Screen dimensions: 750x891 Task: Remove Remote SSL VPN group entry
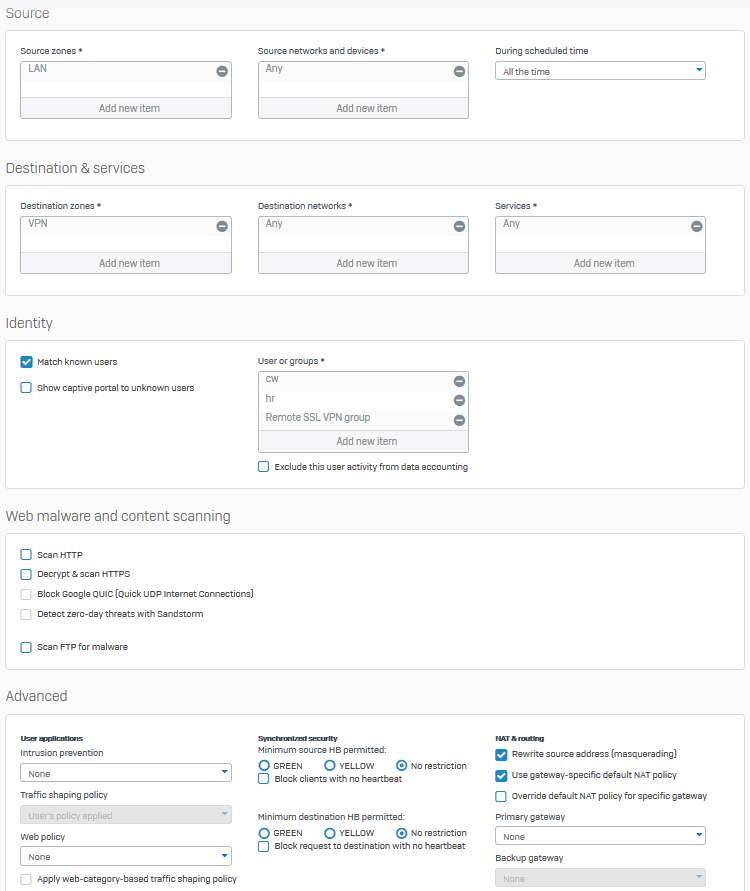click(459, 420)
